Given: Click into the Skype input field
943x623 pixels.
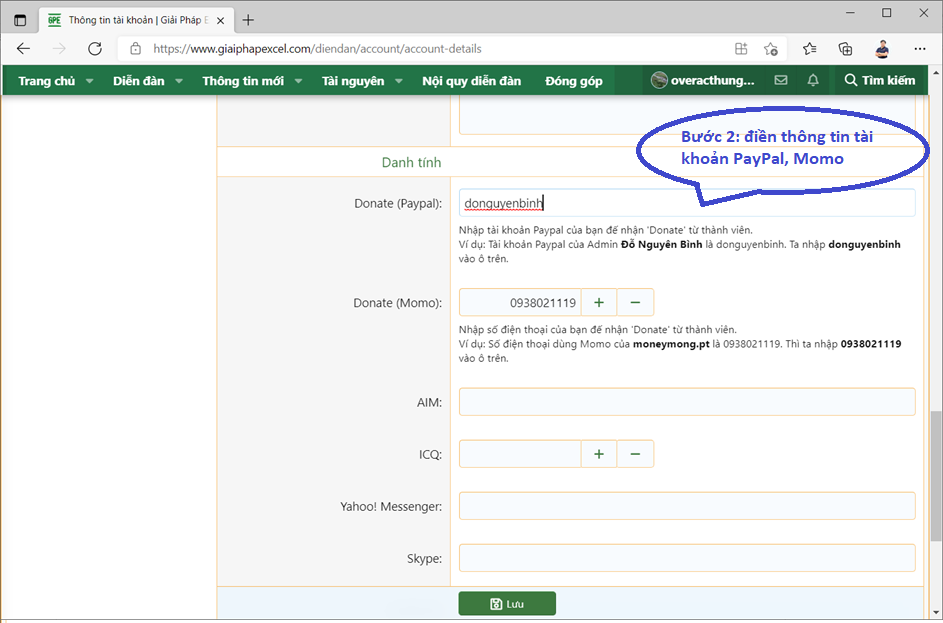Looking at the screenshot, I should click(x=687, y=558).
